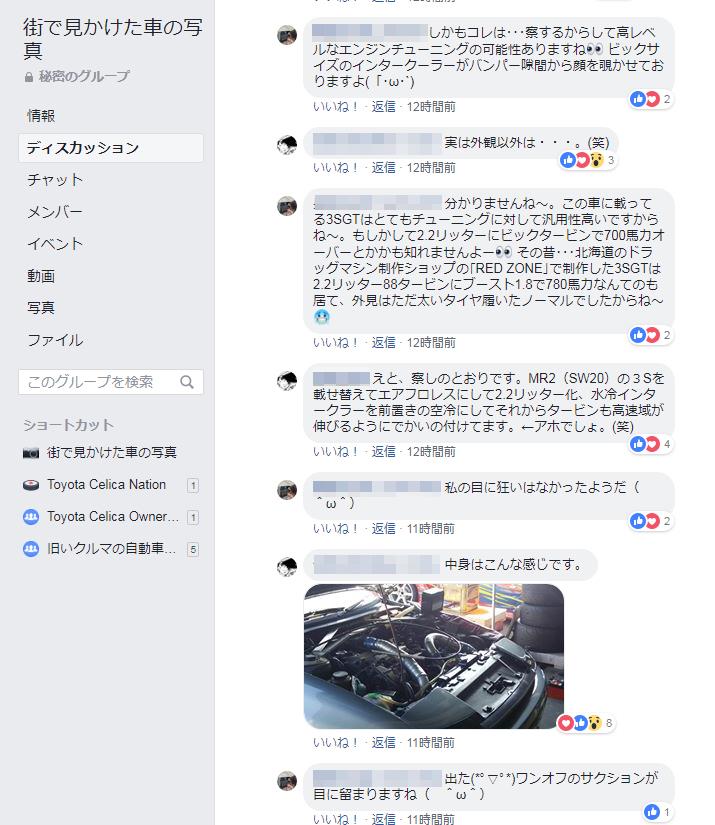Open the 写真 section
Image resolution: width=715 pixels, height=825 pixels.
41,308
